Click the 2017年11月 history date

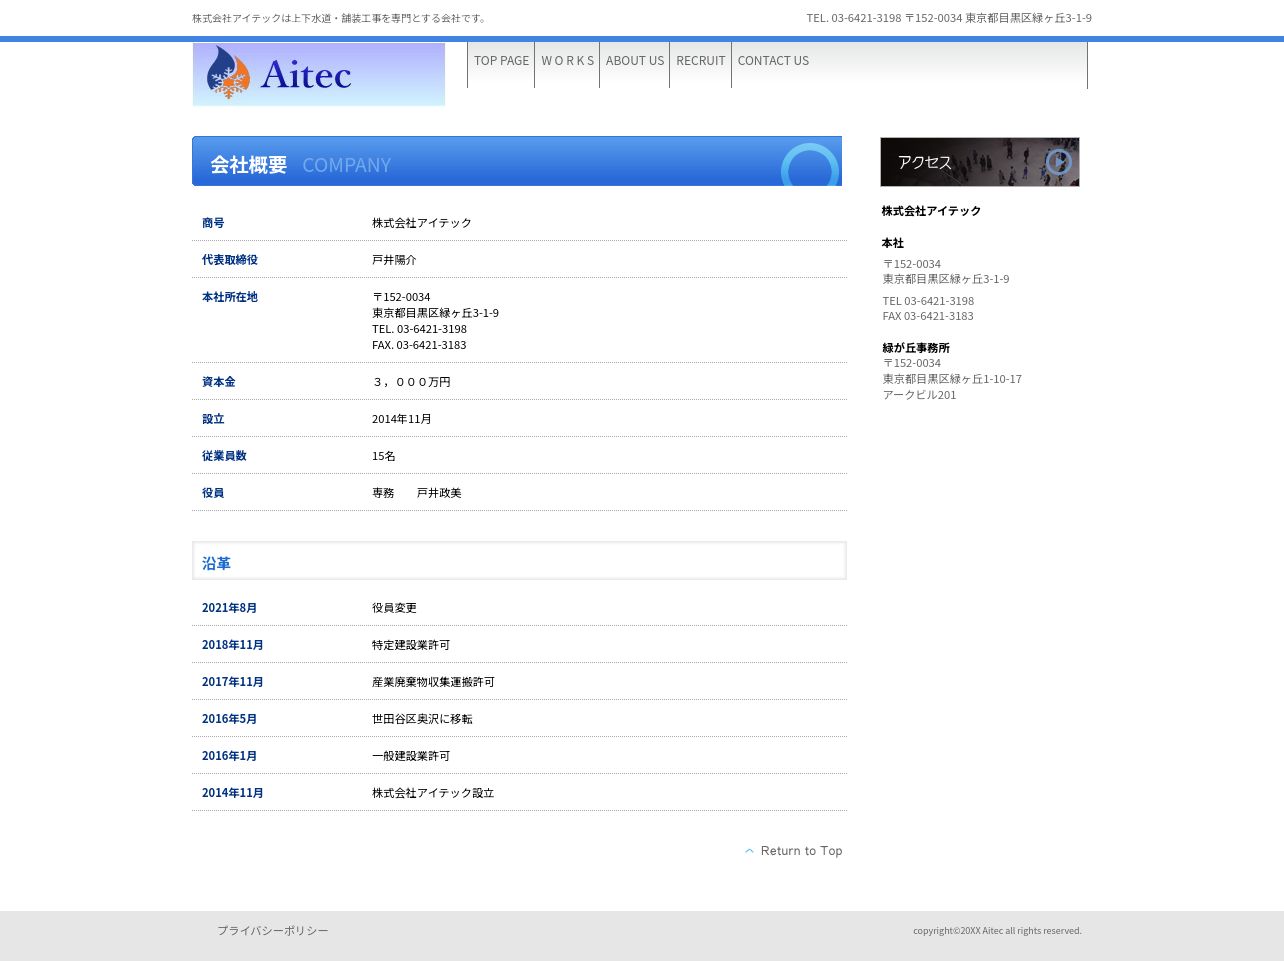tap(233, 682)
